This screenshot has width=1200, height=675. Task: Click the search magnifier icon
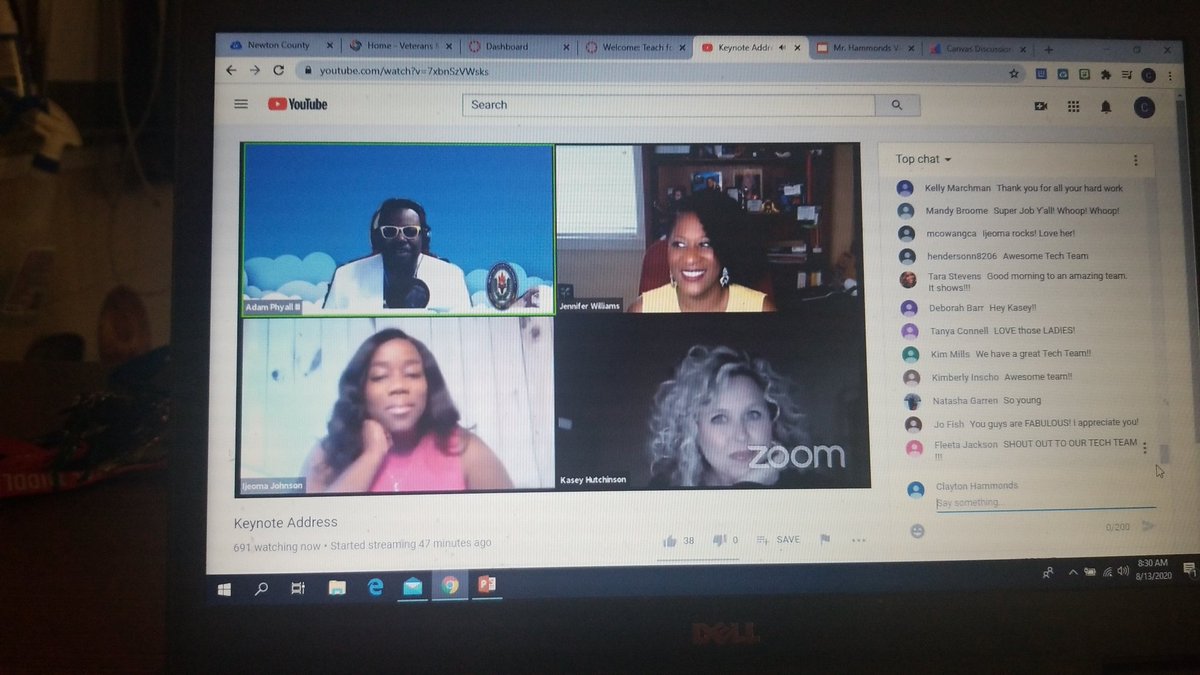[896, 105]
